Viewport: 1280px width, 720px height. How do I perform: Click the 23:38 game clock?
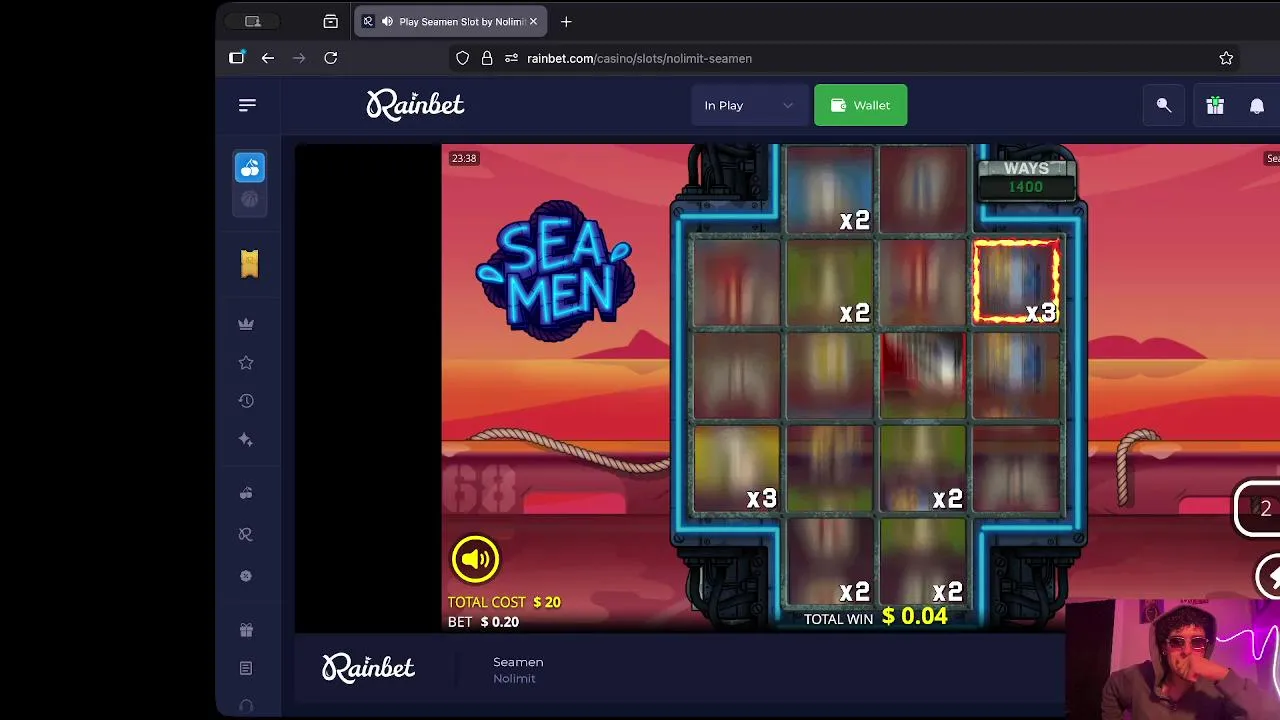(464, 158)
